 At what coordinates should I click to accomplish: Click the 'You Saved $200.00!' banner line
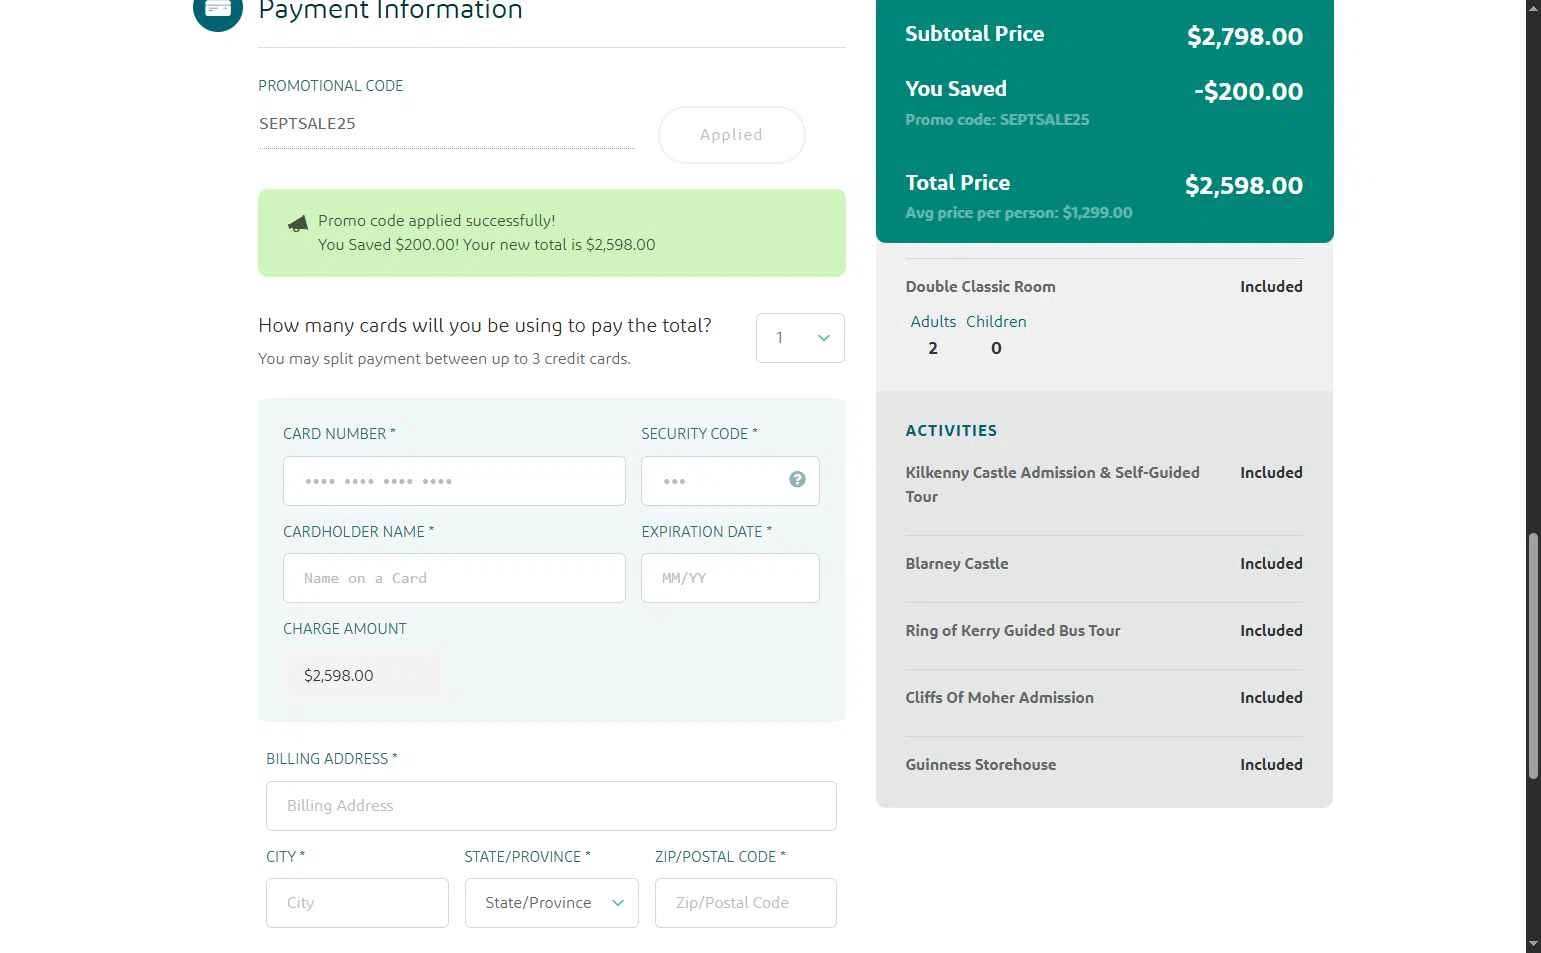(487, 245)
